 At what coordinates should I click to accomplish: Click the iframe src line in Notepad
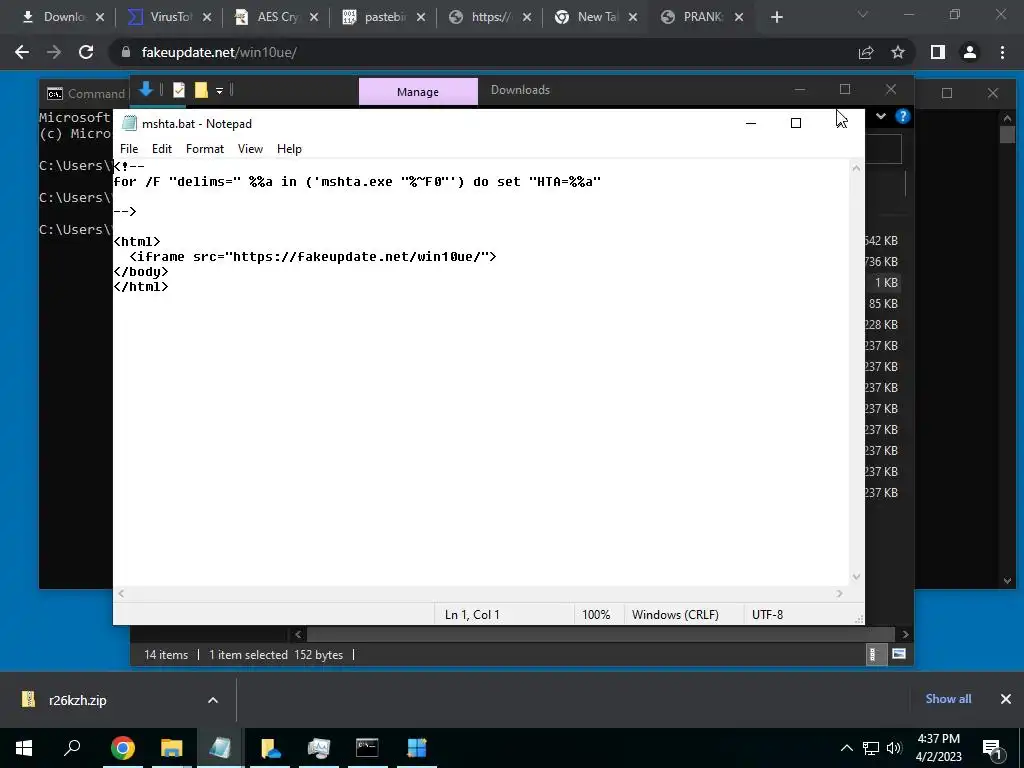click(313, 257)
